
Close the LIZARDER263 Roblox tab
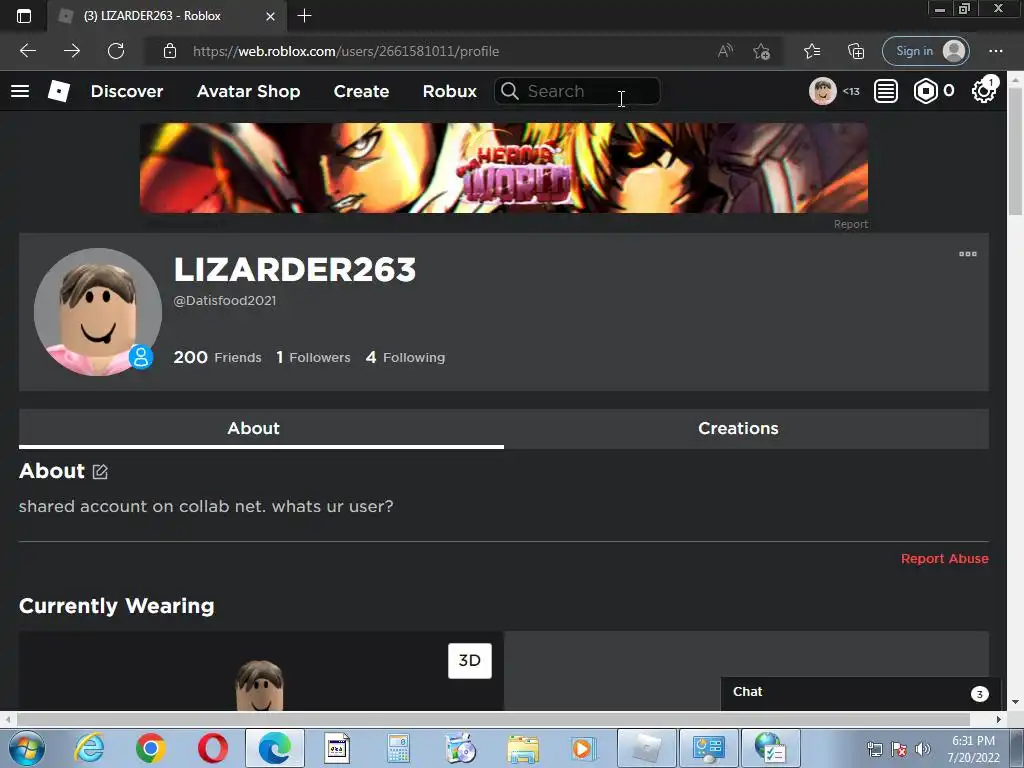point(270,16)
